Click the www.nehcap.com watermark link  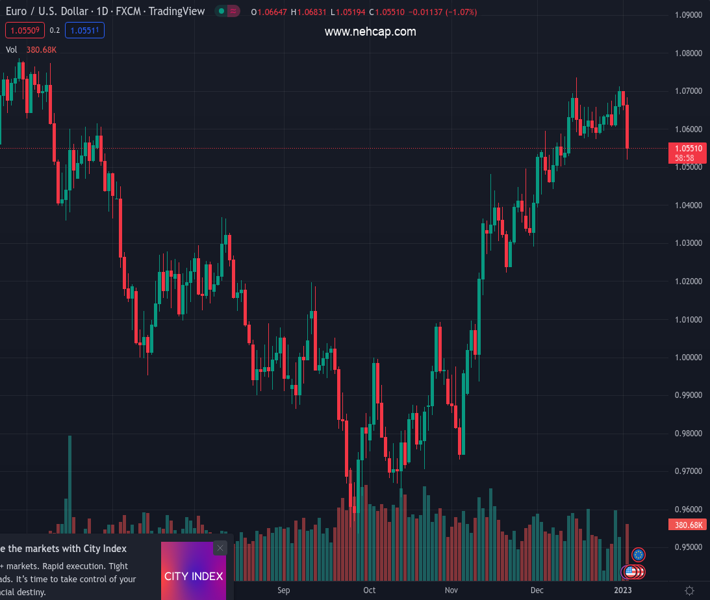coord(370,32)
